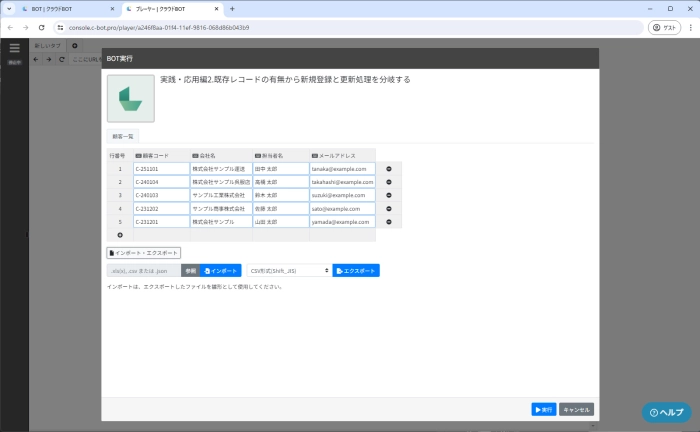
Task: Click the BOT logo thumbnail image
Action: [x=131, y=98]
